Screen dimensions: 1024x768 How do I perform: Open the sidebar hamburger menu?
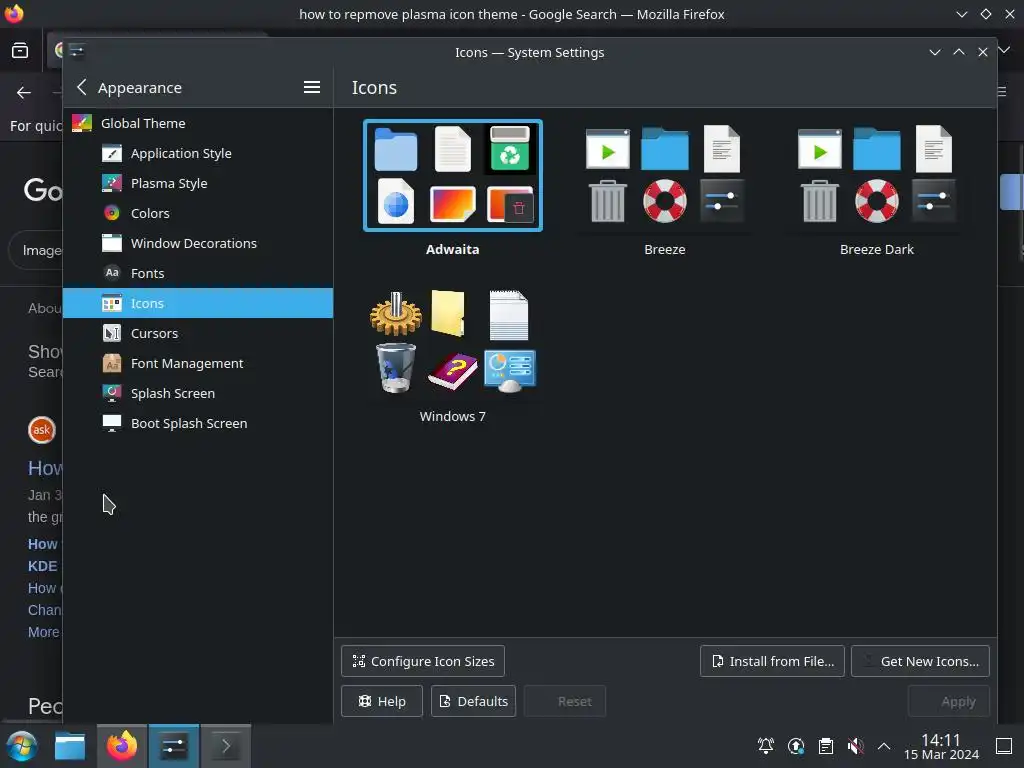pyautogui.click(x=312, y=88)
